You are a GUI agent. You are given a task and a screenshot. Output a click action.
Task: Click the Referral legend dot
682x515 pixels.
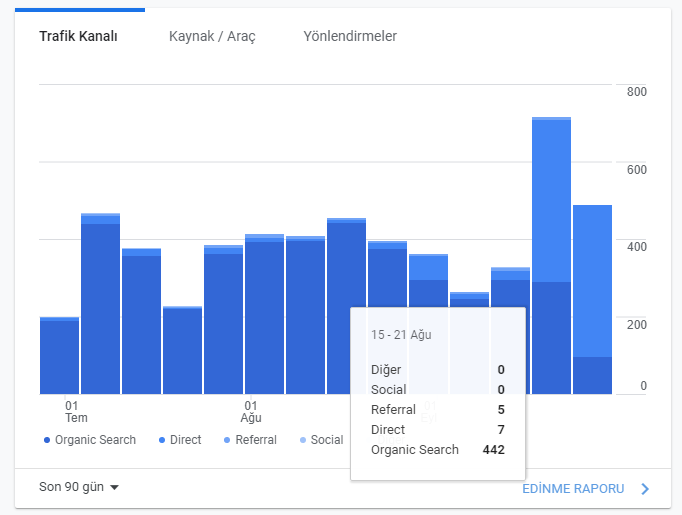click(x=227, y=440)
